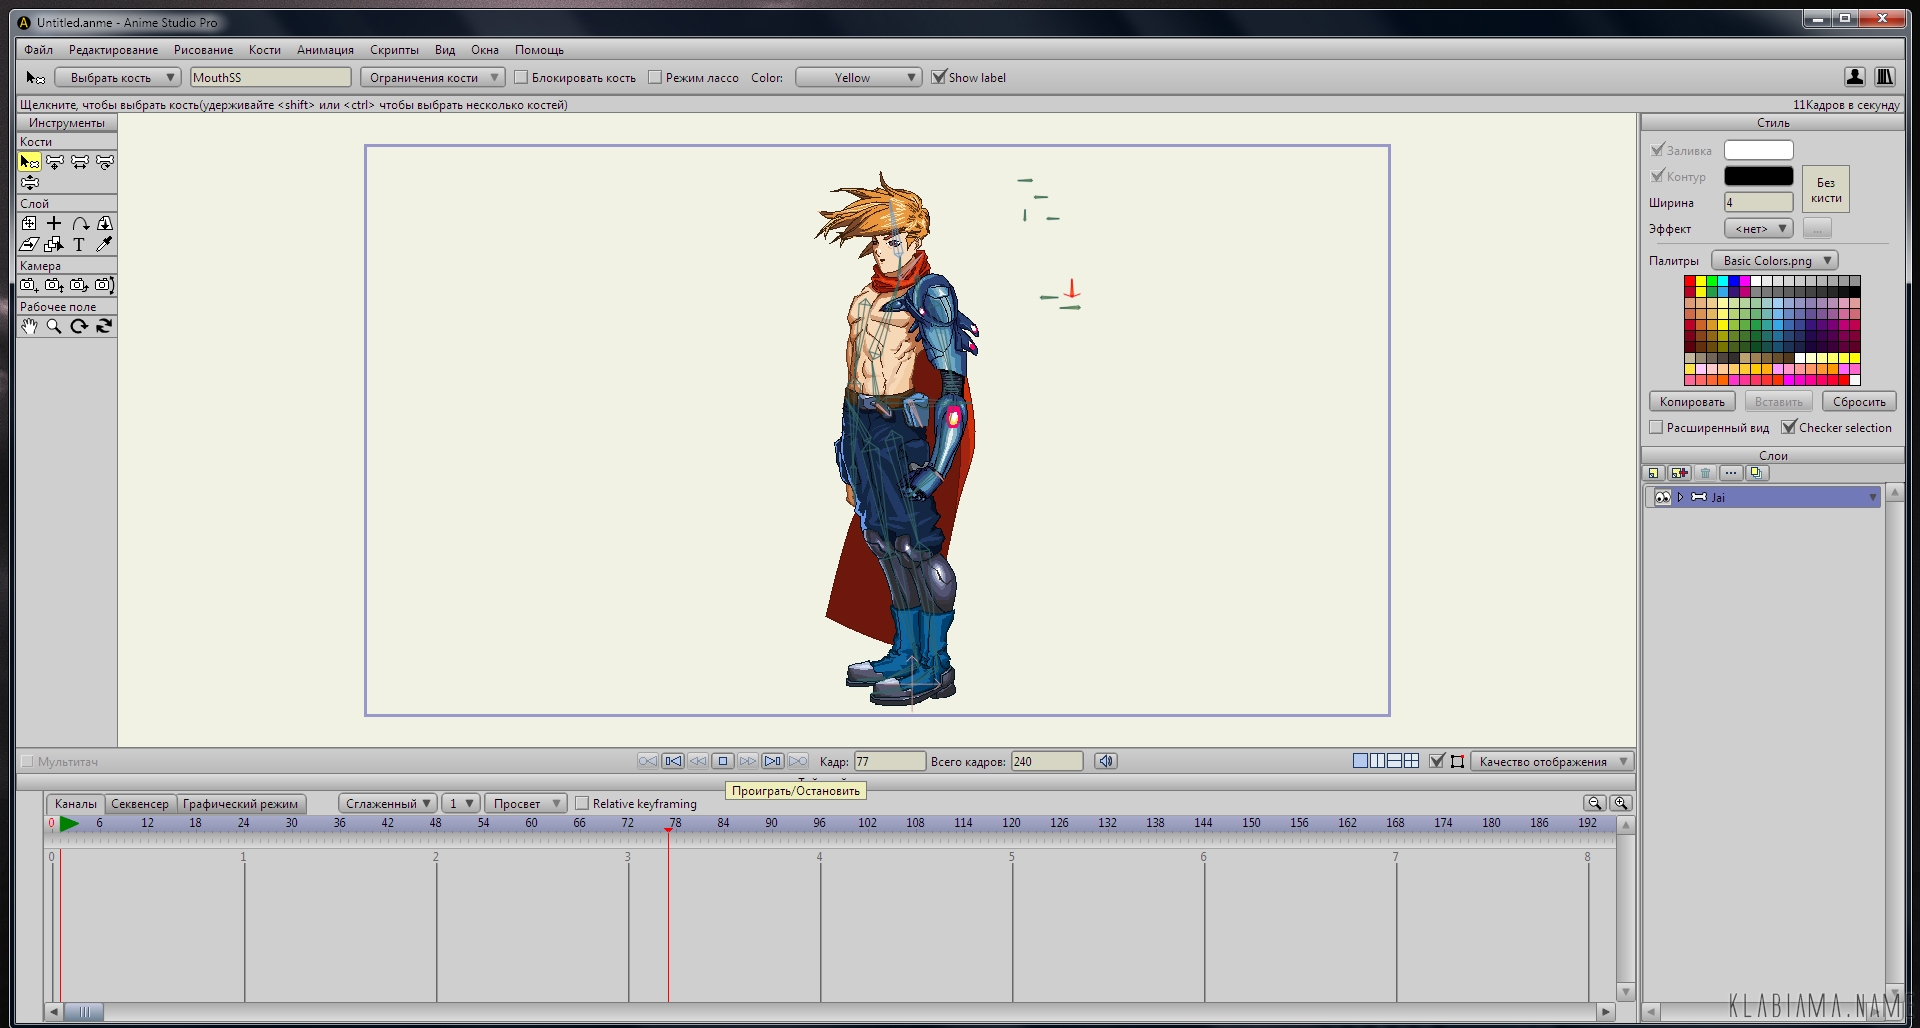Image resolution: width=1920 pixels, height=1028 pixels.
Task: Click the black Контур color swatch
Action: (x=1758, y=177)
